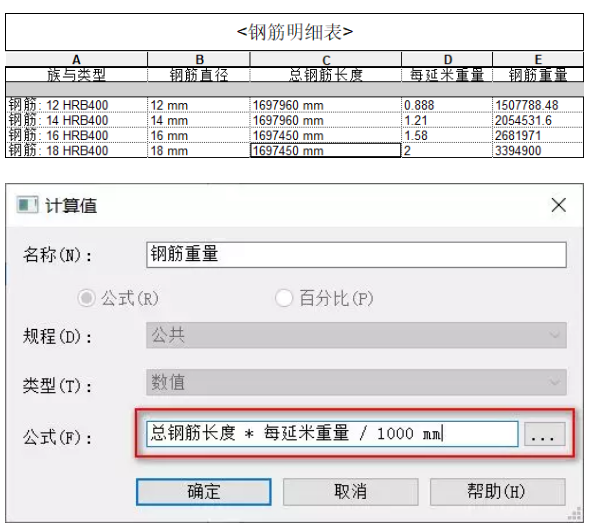Viewport: 589px width, 527px height.
Task: Click the 2054531.6 weight cell
Action: (x=538, y=120)
